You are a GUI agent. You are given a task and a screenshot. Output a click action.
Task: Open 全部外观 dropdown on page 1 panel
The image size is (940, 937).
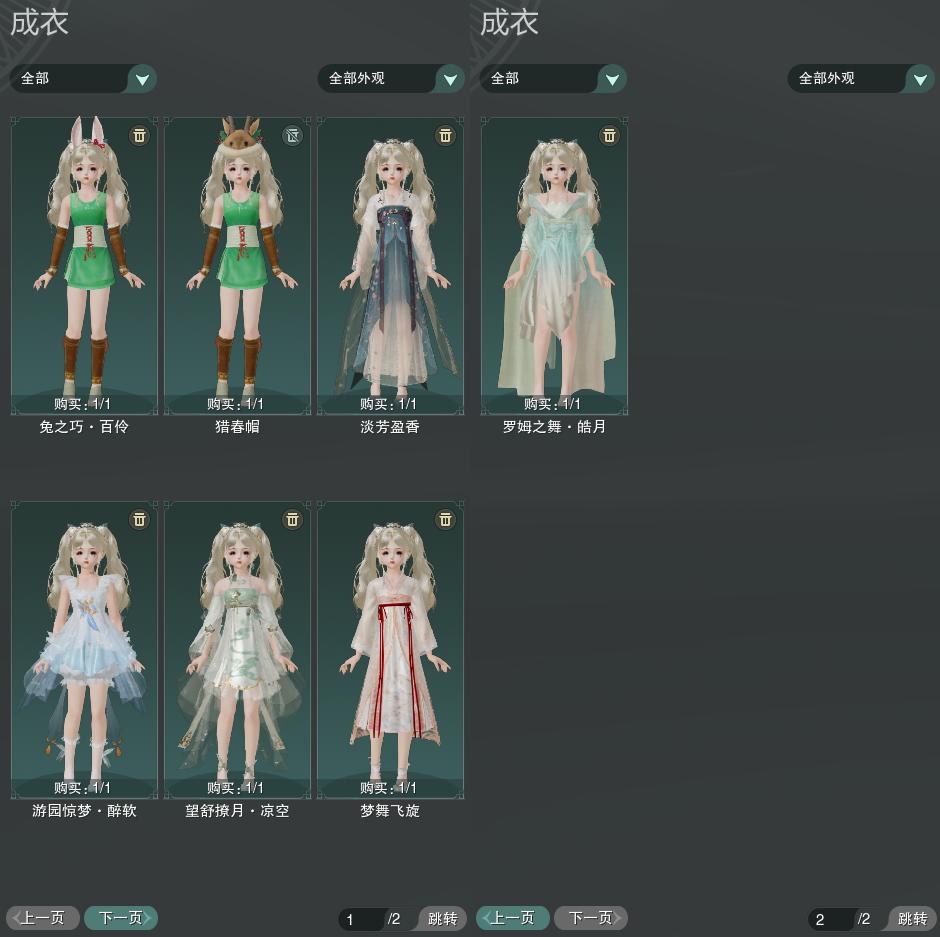point(391,79)
